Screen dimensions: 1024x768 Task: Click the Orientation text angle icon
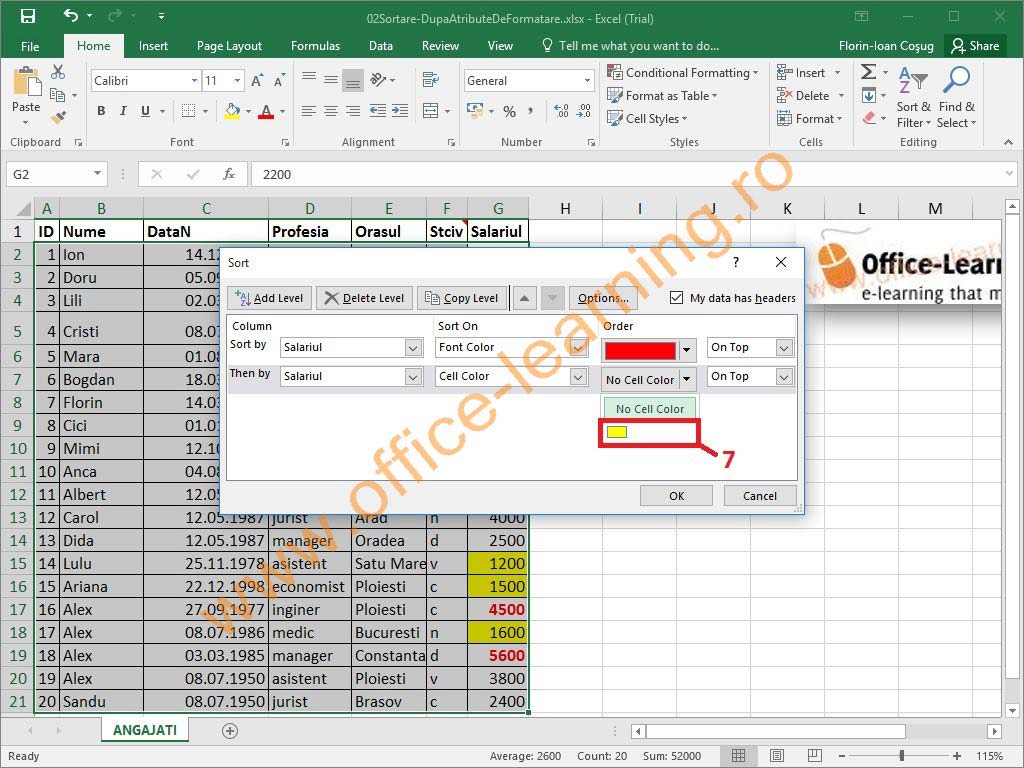pyautogui.click(x=378, y=80)
